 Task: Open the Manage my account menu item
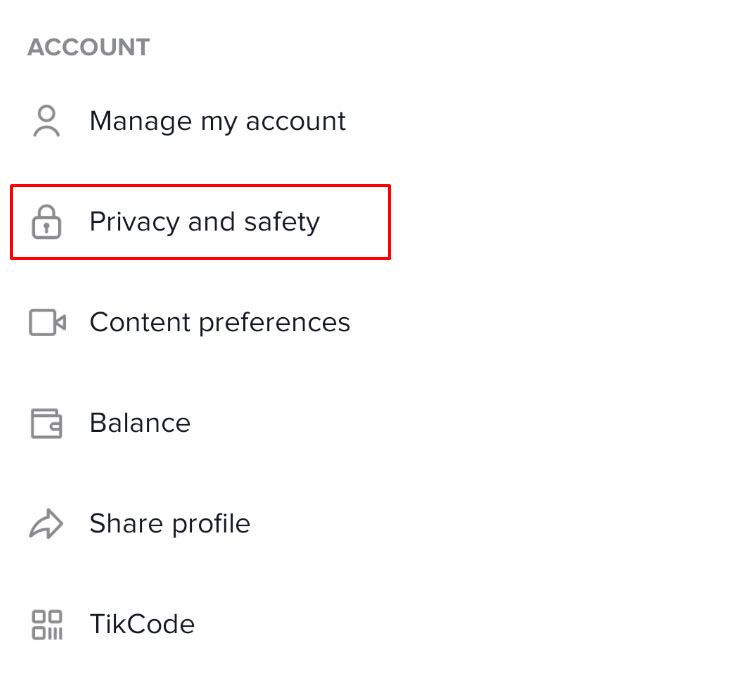tap(217, 121)
